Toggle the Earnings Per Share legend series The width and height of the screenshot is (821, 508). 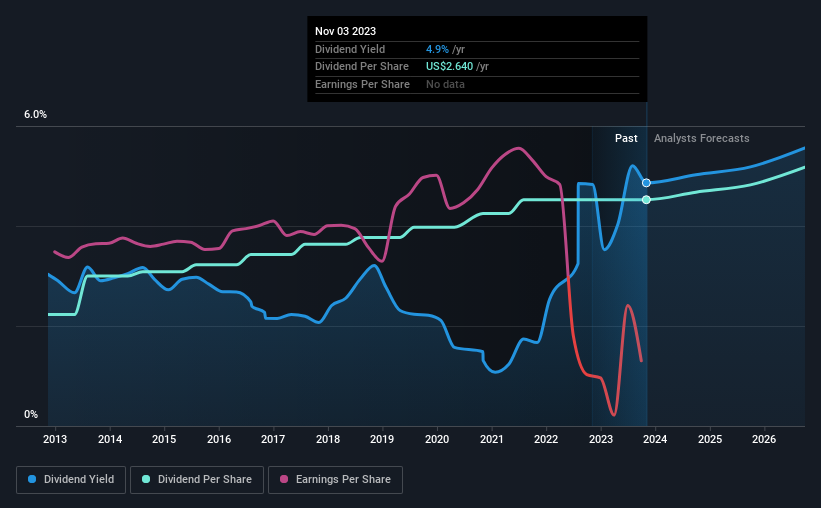335,480
